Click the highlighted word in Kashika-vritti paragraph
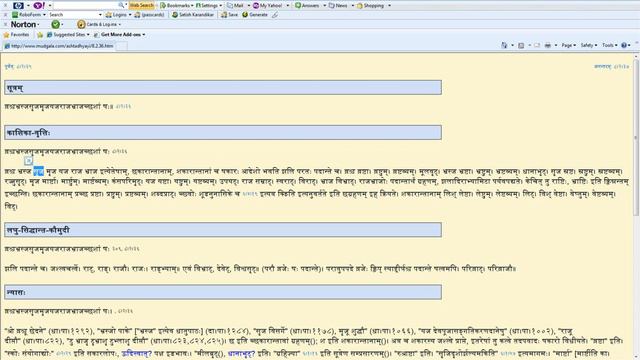Image resolution: width=640 pixels, height=360 pixels. [38, 171]
